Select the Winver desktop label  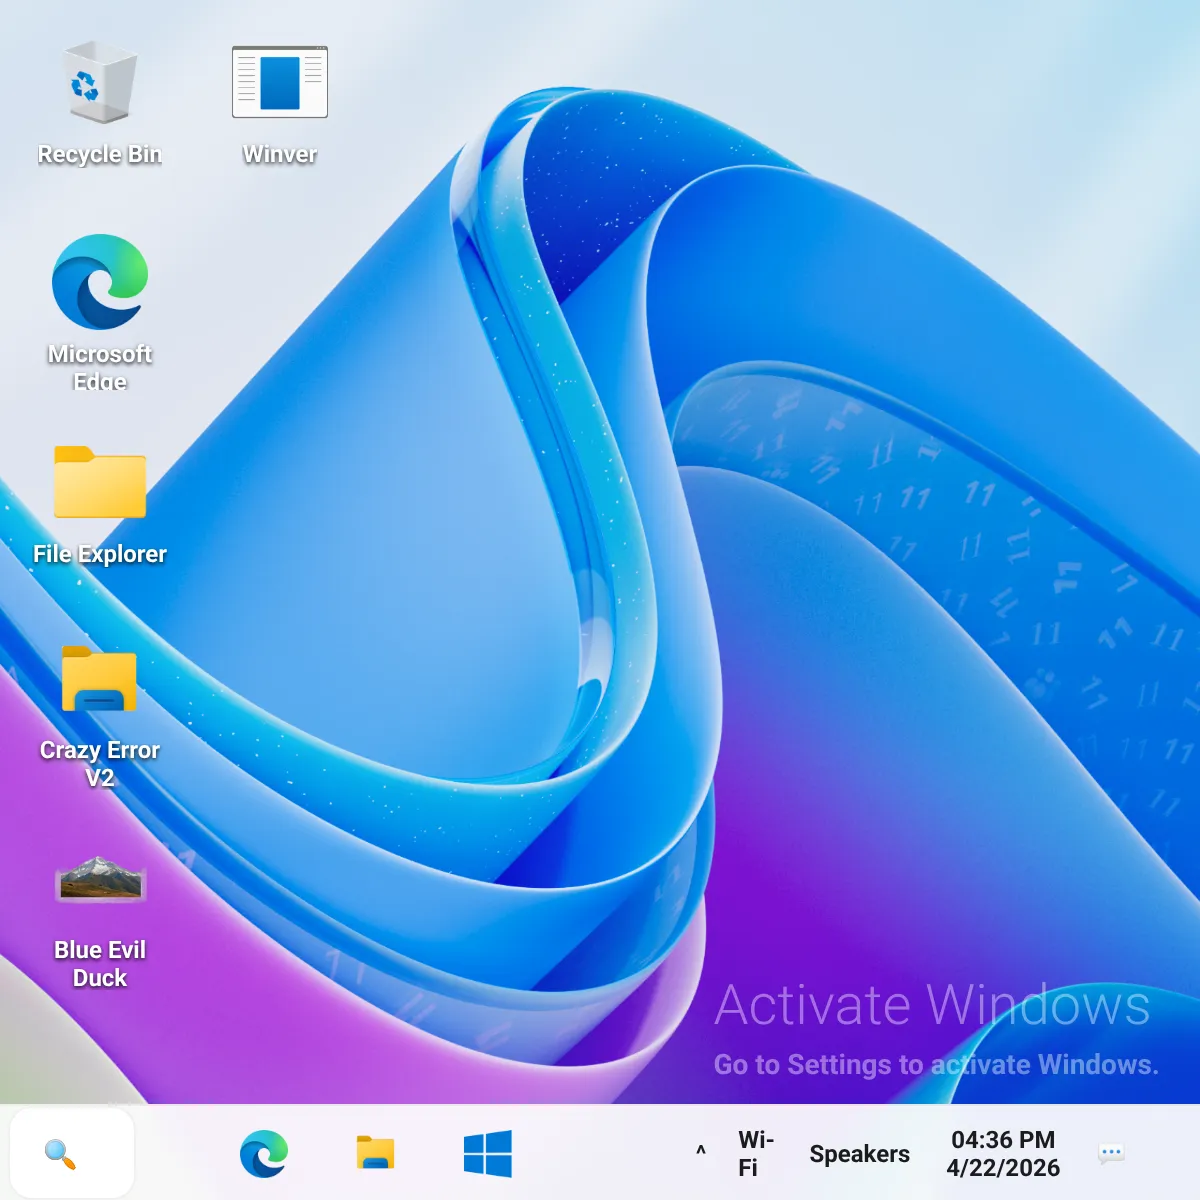click(279, 153)
